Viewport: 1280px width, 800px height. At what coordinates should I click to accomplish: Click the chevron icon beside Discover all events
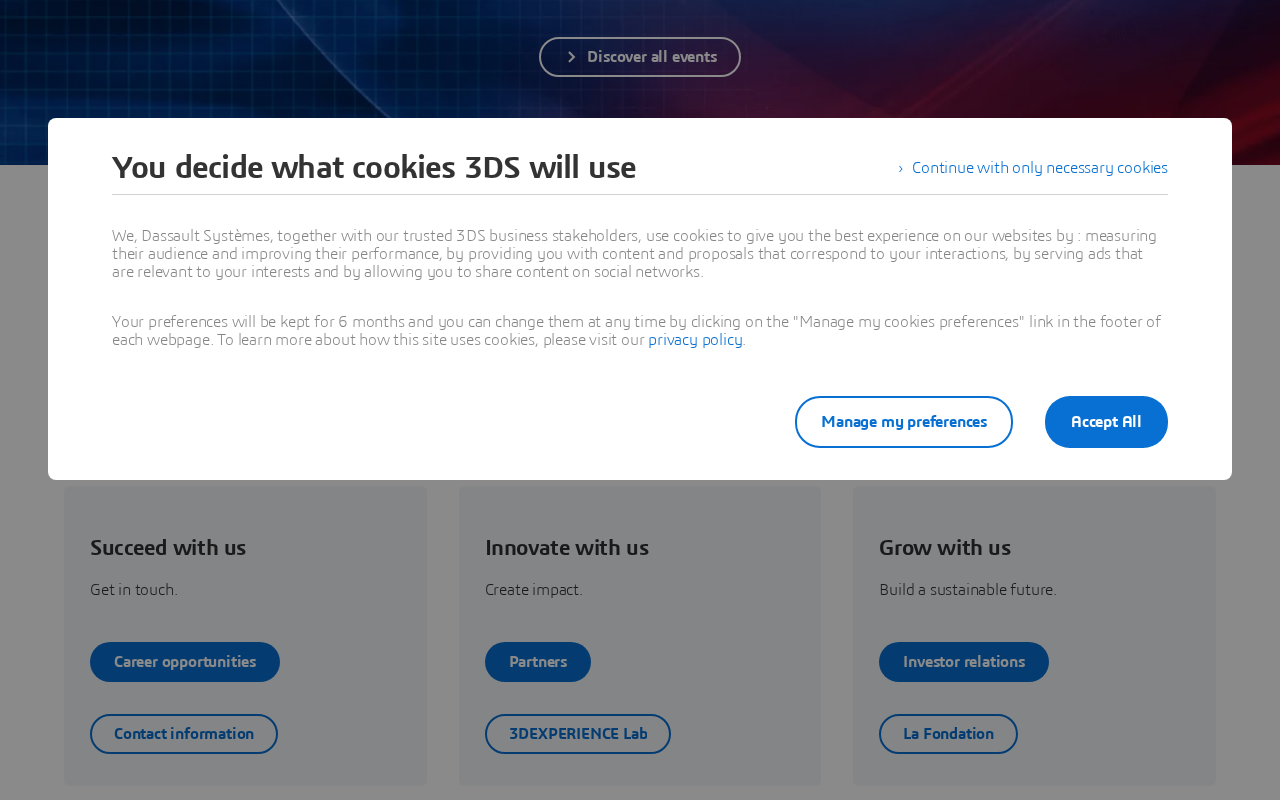(571, 57)
